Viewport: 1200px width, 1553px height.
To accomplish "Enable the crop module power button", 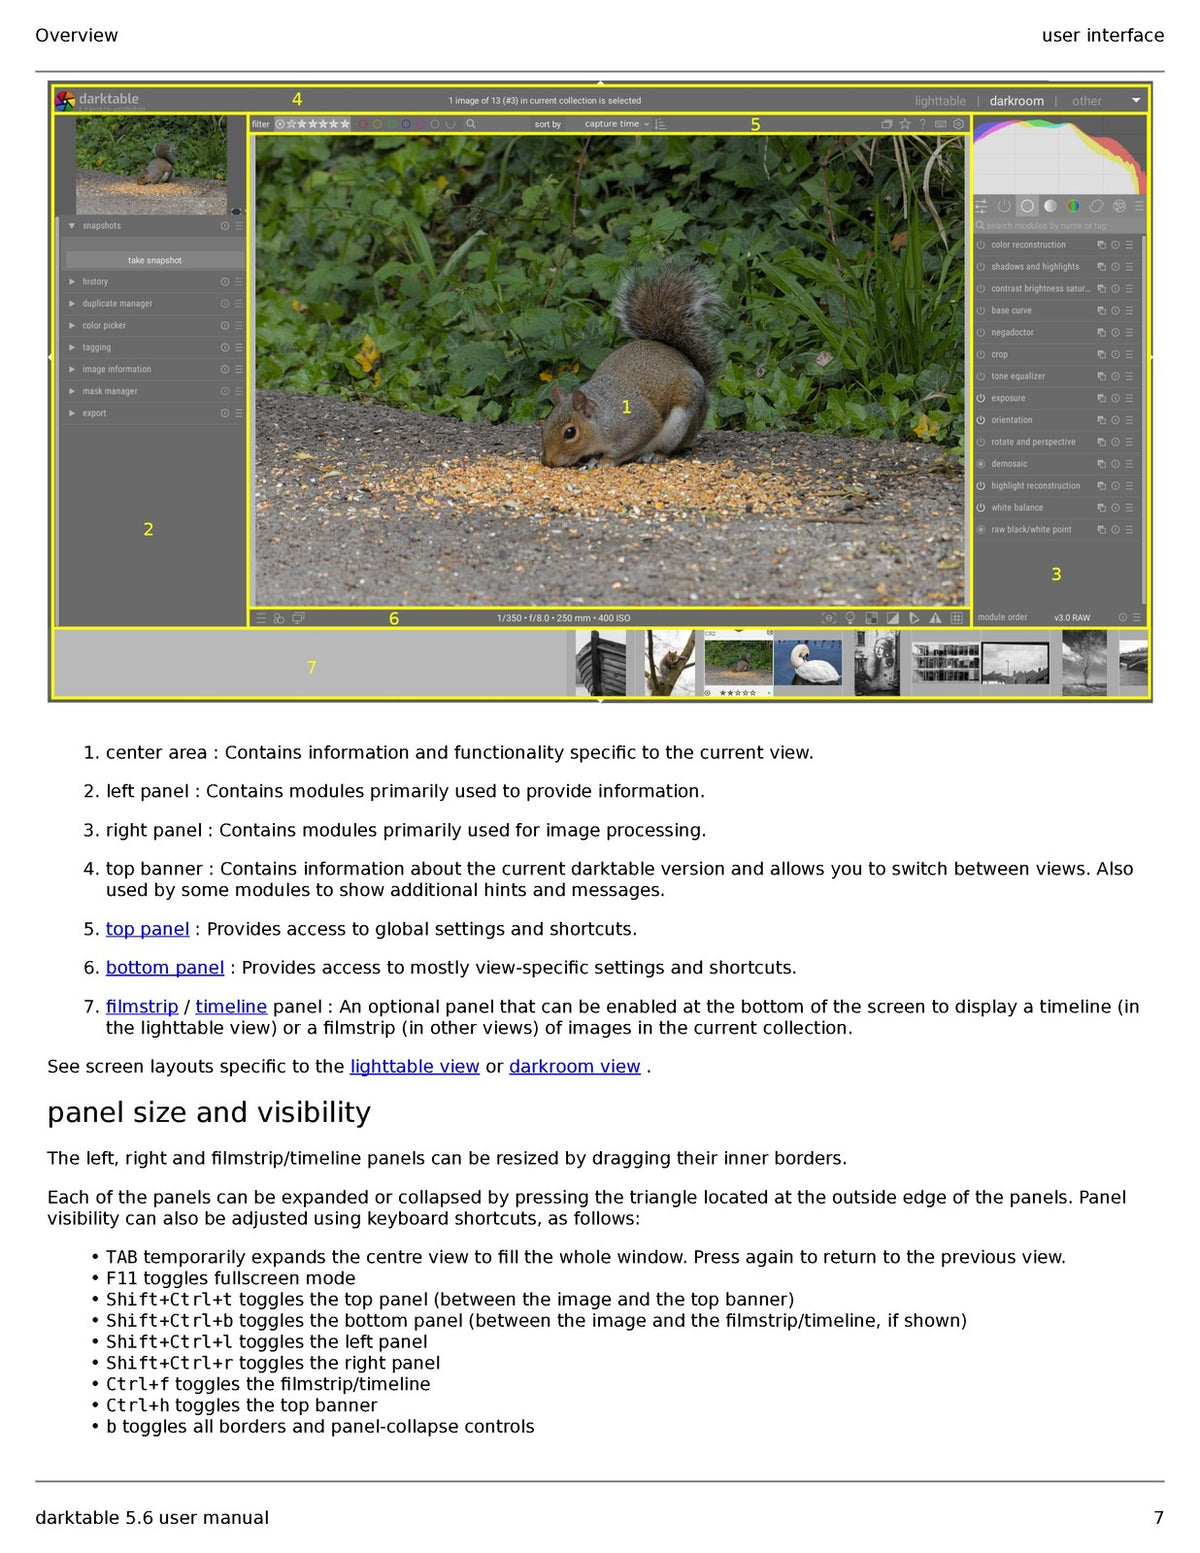I will click(981, 355).
